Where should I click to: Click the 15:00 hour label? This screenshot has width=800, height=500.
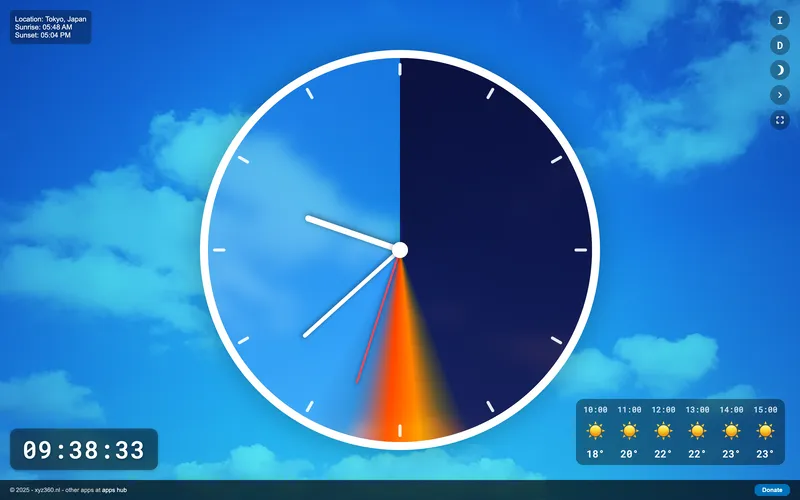pos(765,410)
